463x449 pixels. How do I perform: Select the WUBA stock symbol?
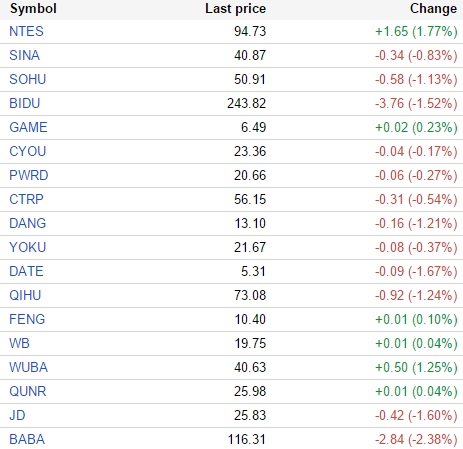pyautogui.click(x=29, y=367)
